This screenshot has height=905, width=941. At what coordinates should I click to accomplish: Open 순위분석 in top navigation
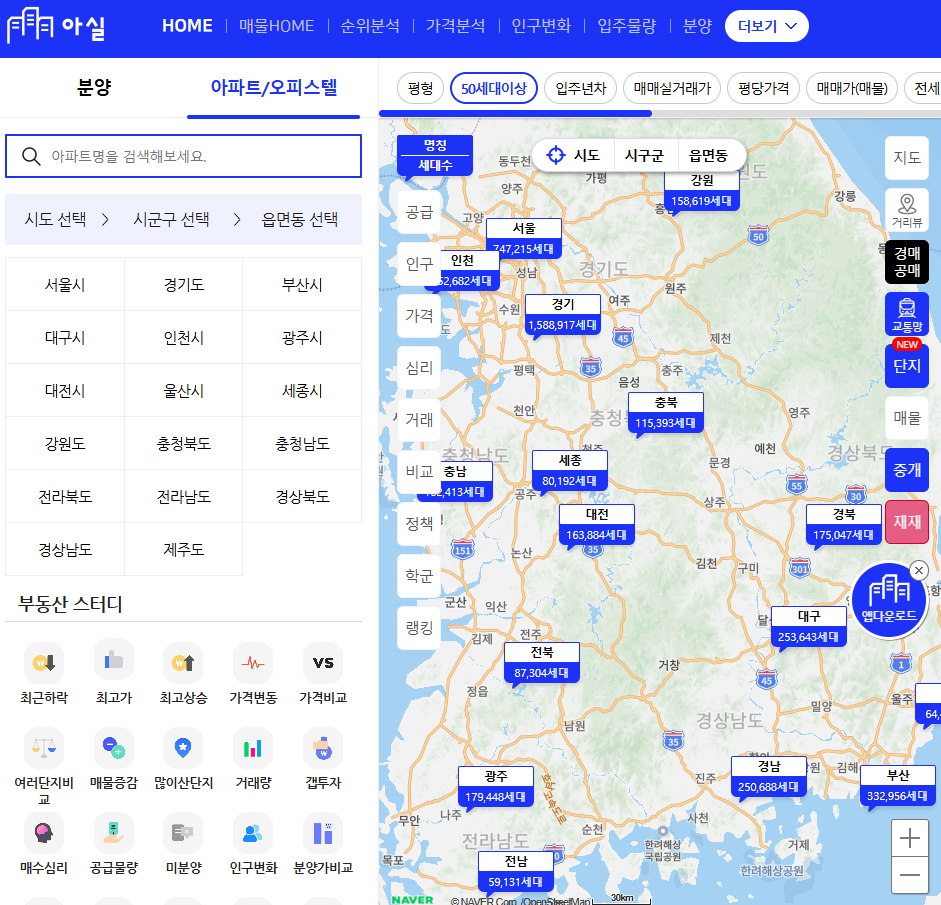[x=370, y=26]
